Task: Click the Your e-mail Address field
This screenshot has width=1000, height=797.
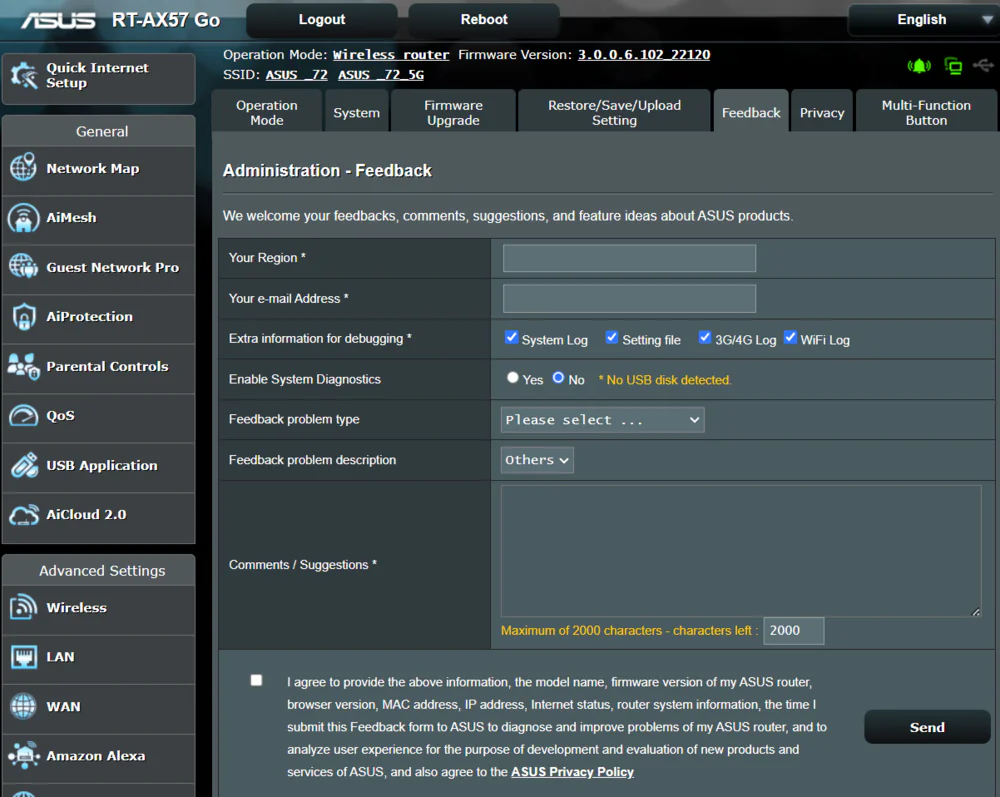Action: click(629, 298)
